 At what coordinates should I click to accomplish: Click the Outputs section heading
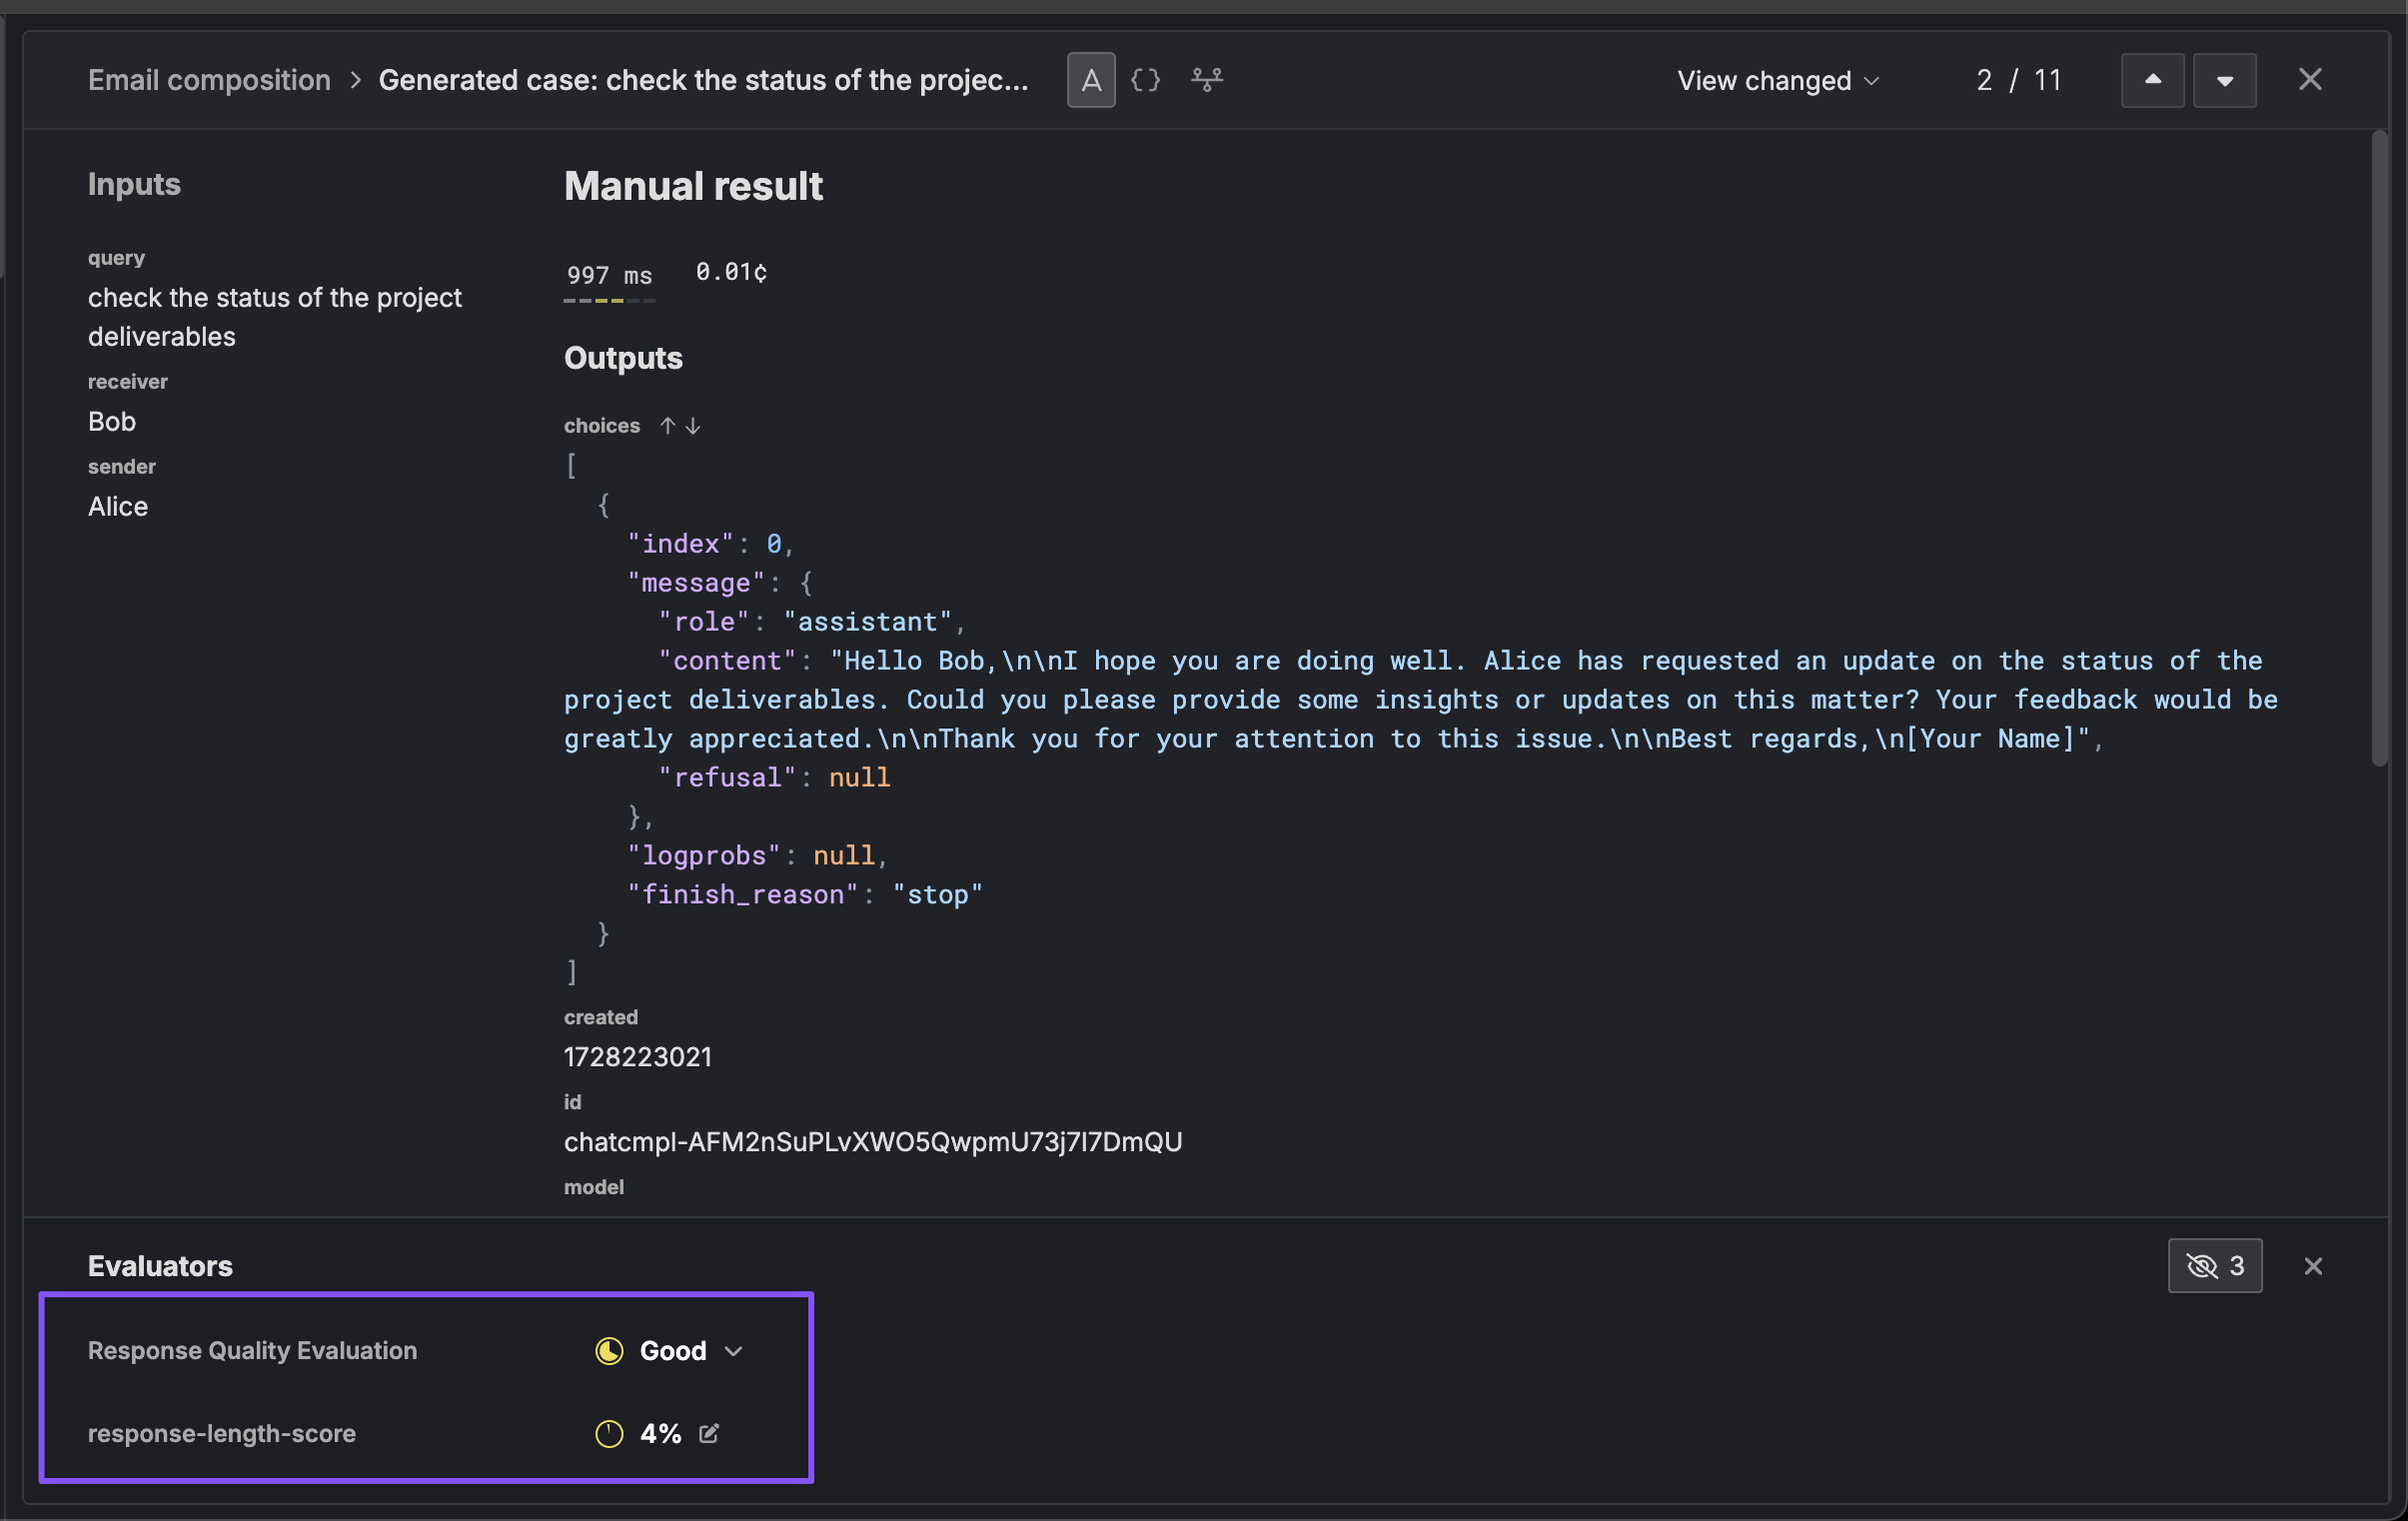[x=623, y=358]
